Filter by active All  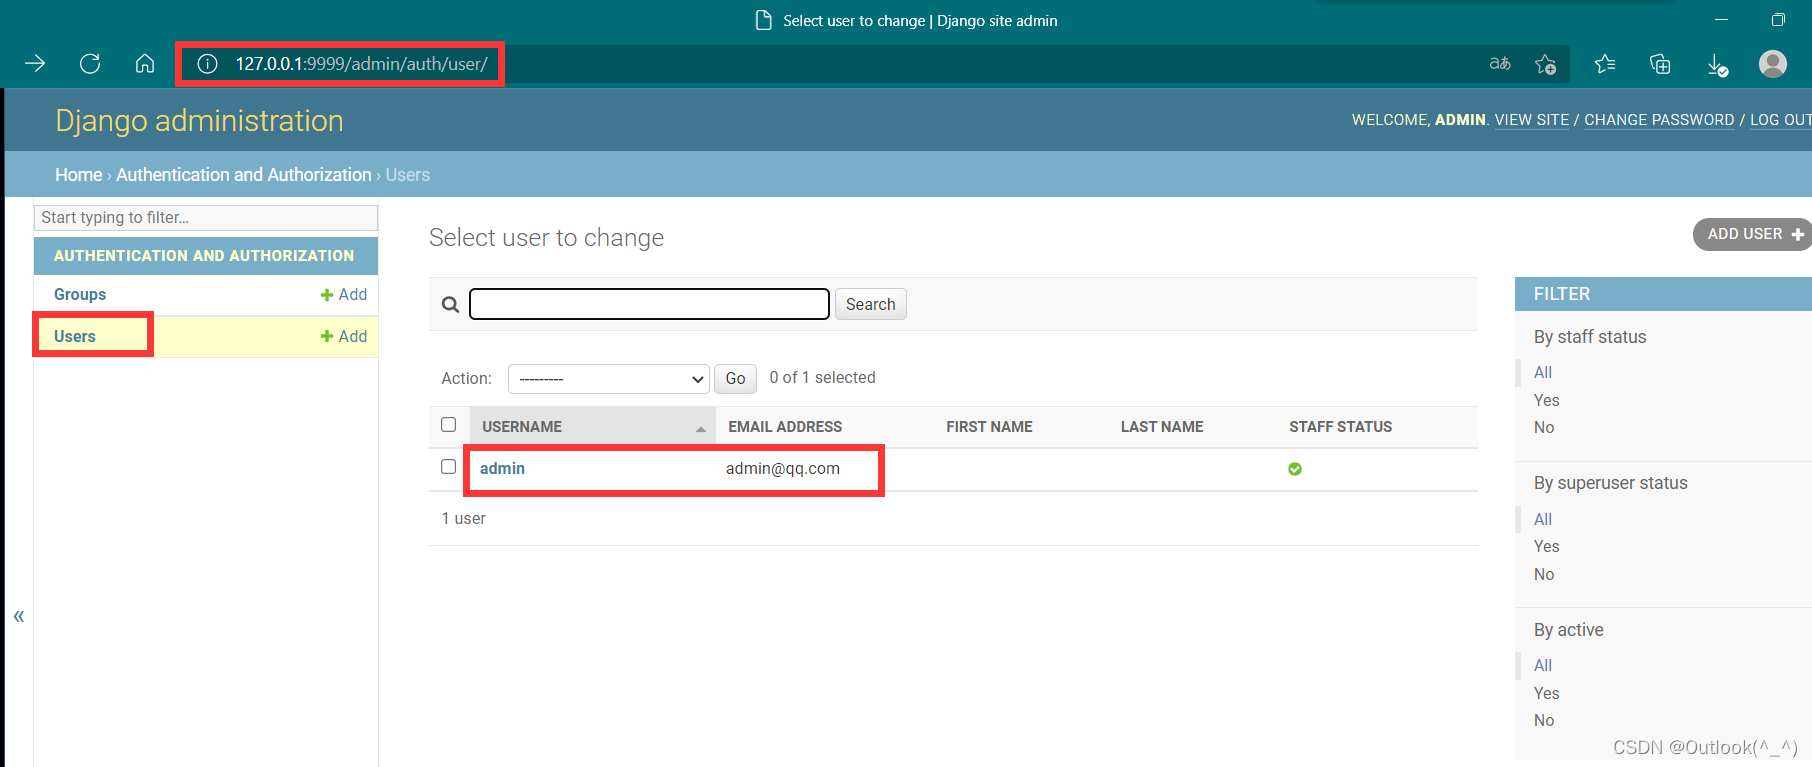[x=1543, y=666]
